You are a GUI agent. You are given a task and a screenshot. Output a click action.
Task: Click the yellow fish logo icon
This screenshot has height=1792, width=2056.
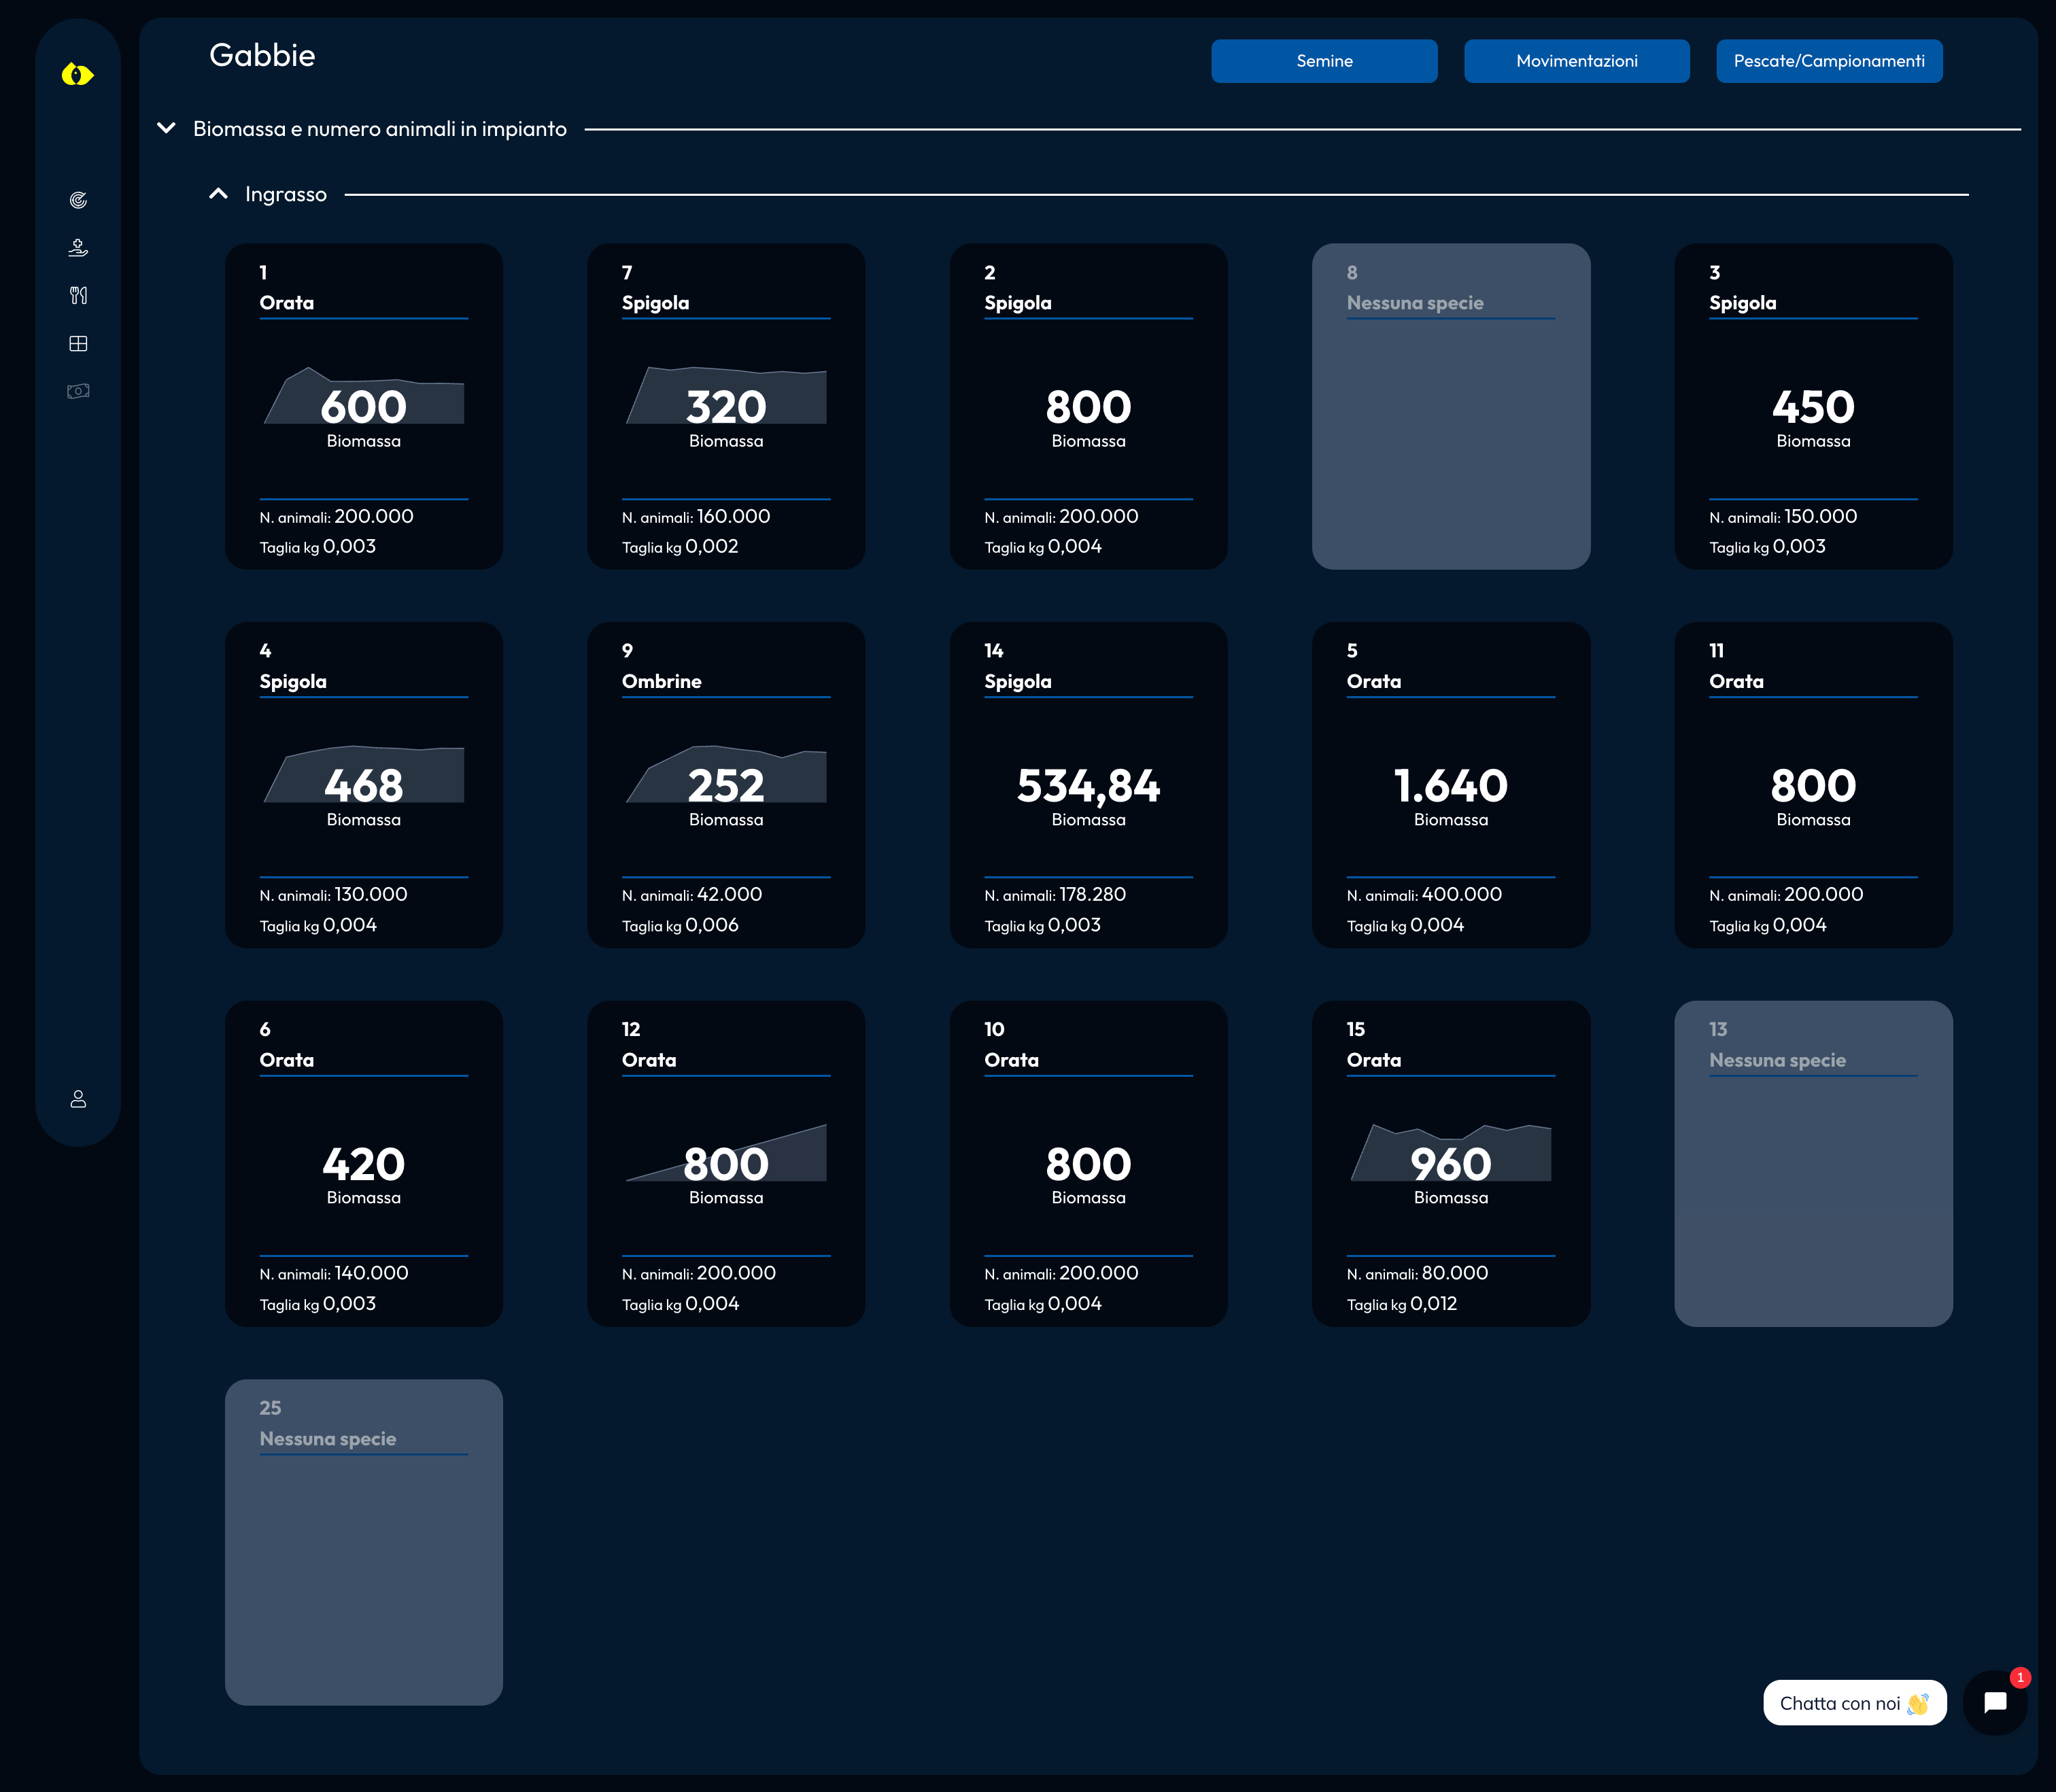(x=77, y=74)
